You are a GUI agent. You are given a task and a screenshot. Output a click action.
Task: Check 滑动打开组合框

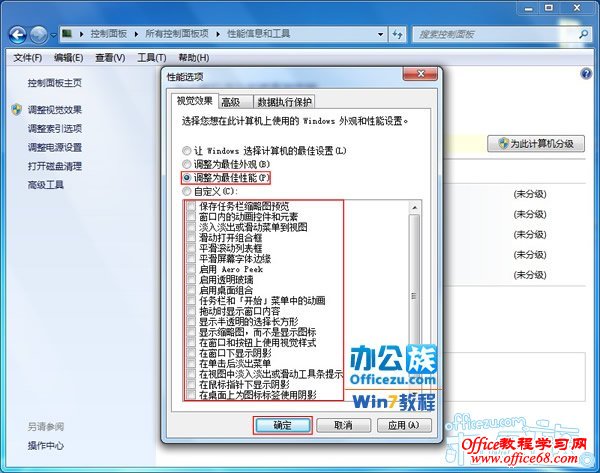point(191,238)
